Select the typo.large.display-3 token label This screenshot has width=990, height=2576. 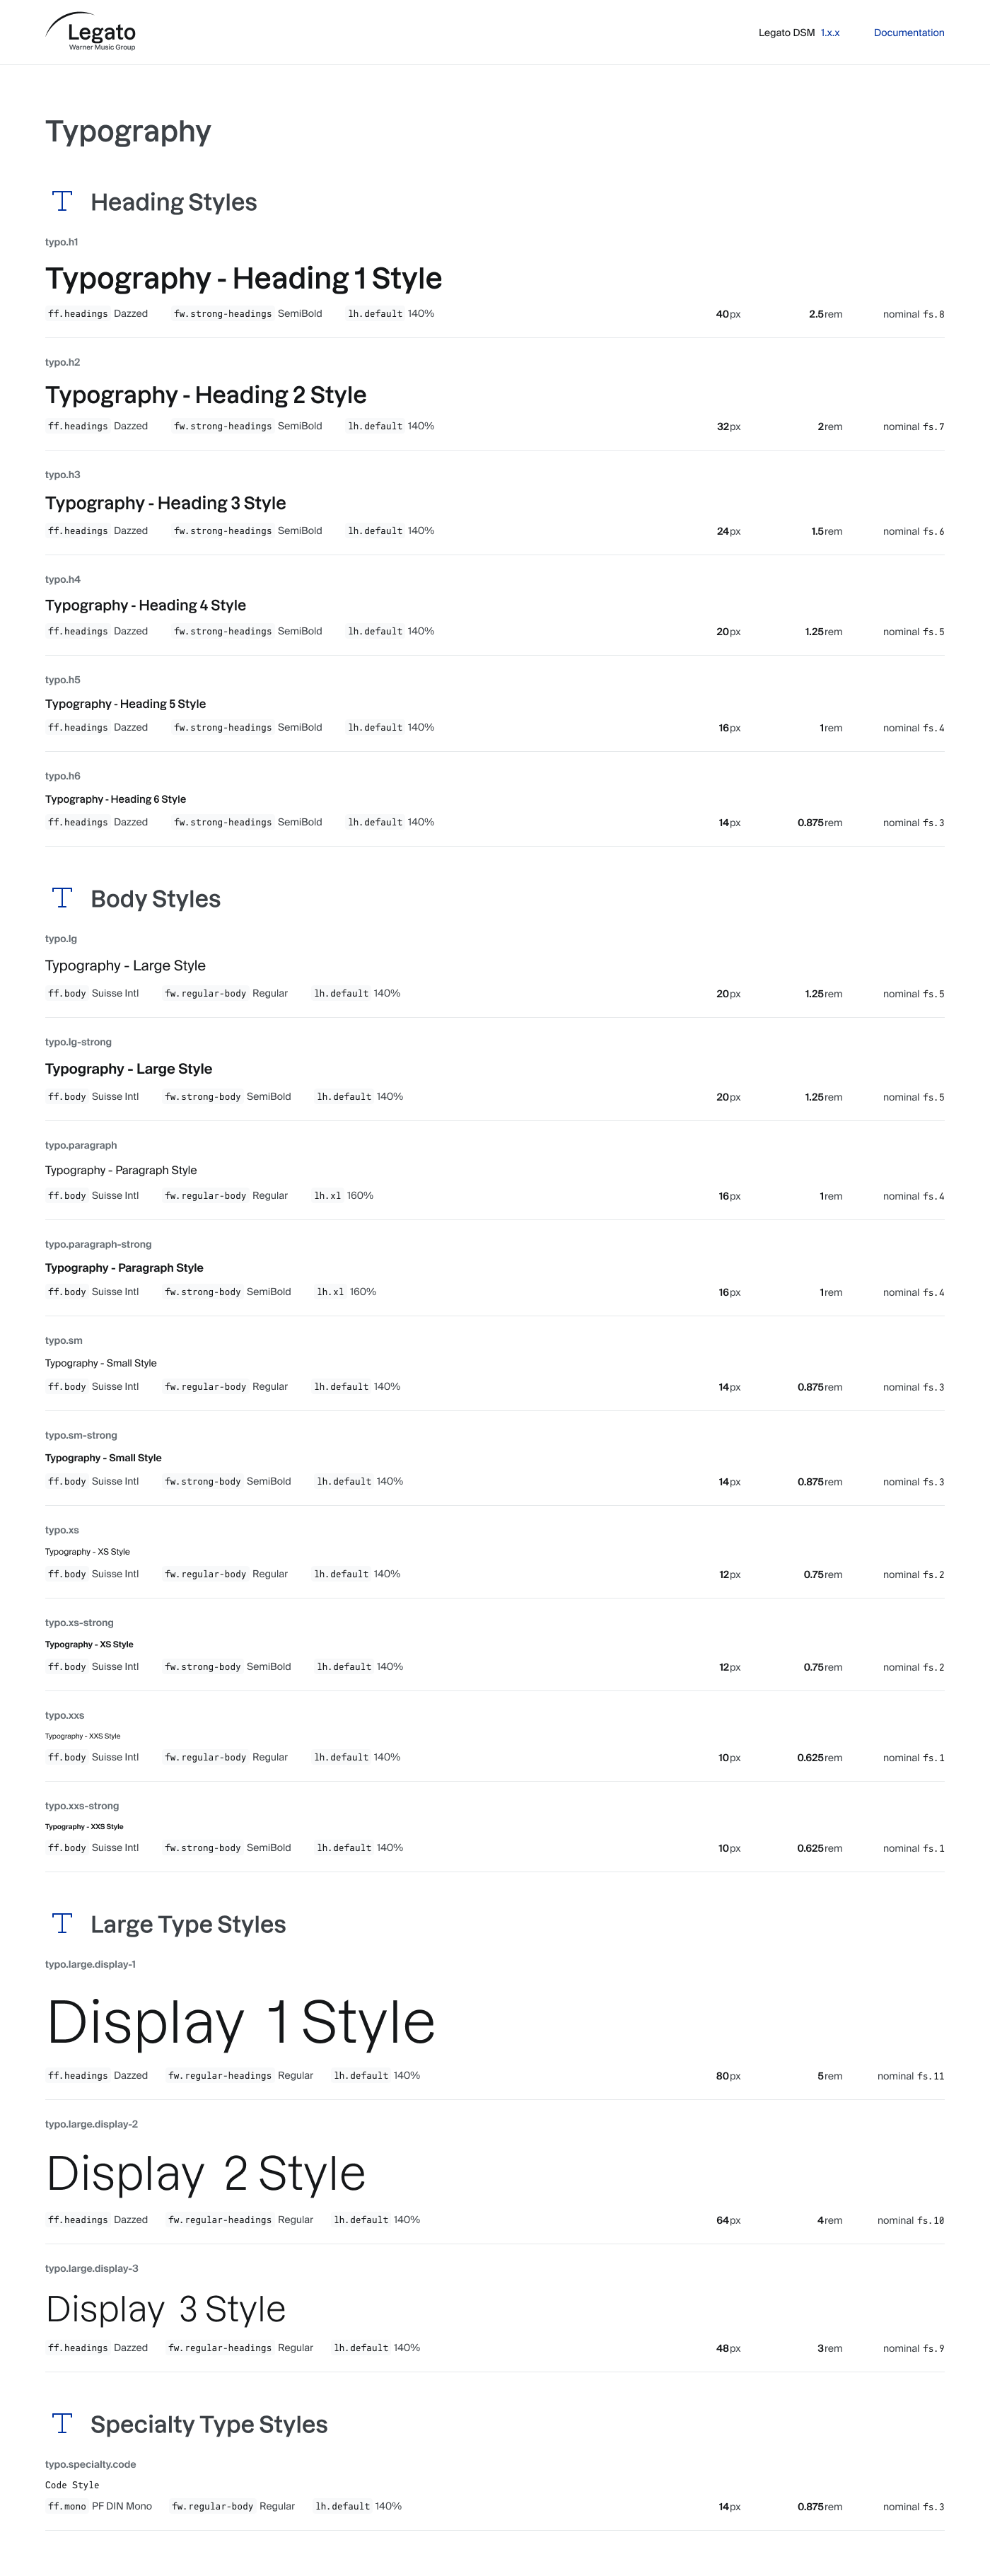point(91,2268)
